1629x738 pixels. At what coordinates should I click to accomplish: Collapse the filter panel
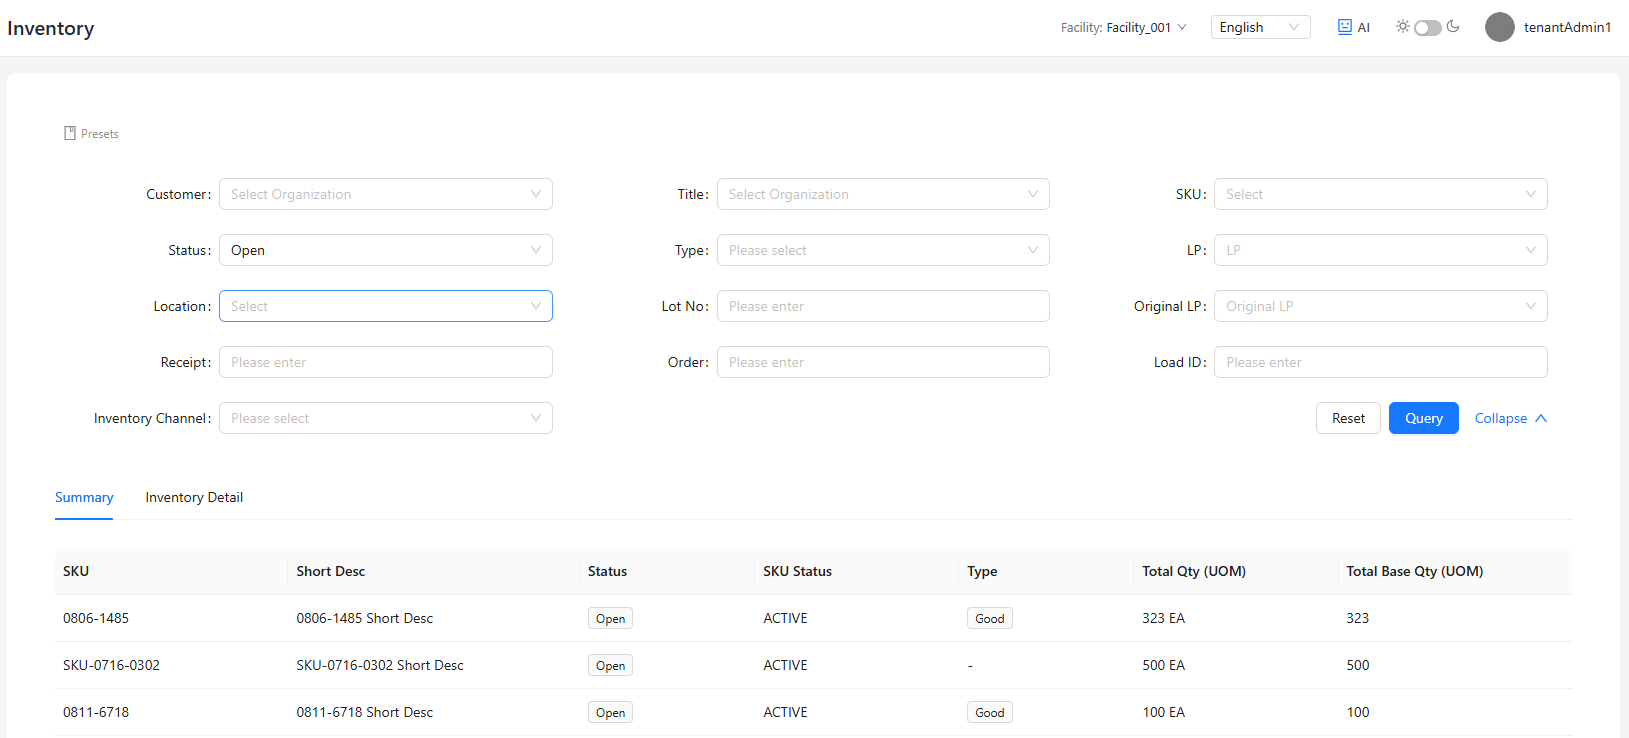pyautogui.click(x=1511, y=418)
